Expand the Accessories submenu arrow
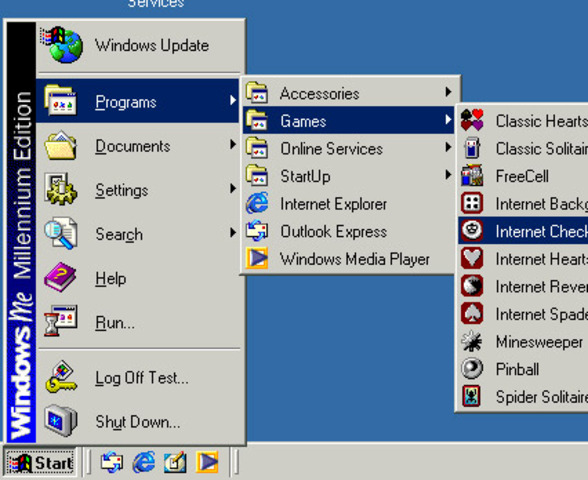Screen dimensions: 588x480 click(448, 92)
